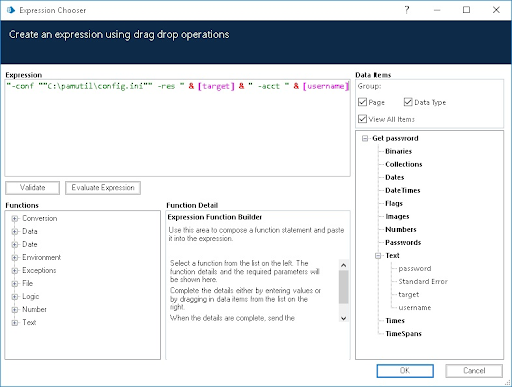Select the Binaries data item group

[x=398, y=151]
